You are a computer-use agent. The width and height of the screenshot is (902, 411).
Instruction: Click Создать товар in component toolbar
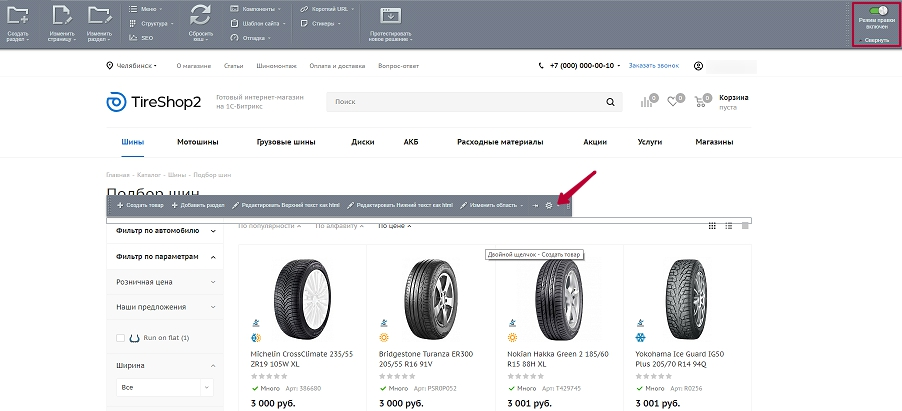click(140, 206)
